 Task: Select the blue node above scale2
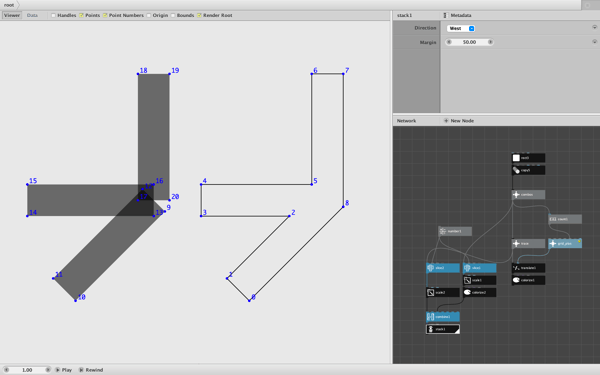443,268
